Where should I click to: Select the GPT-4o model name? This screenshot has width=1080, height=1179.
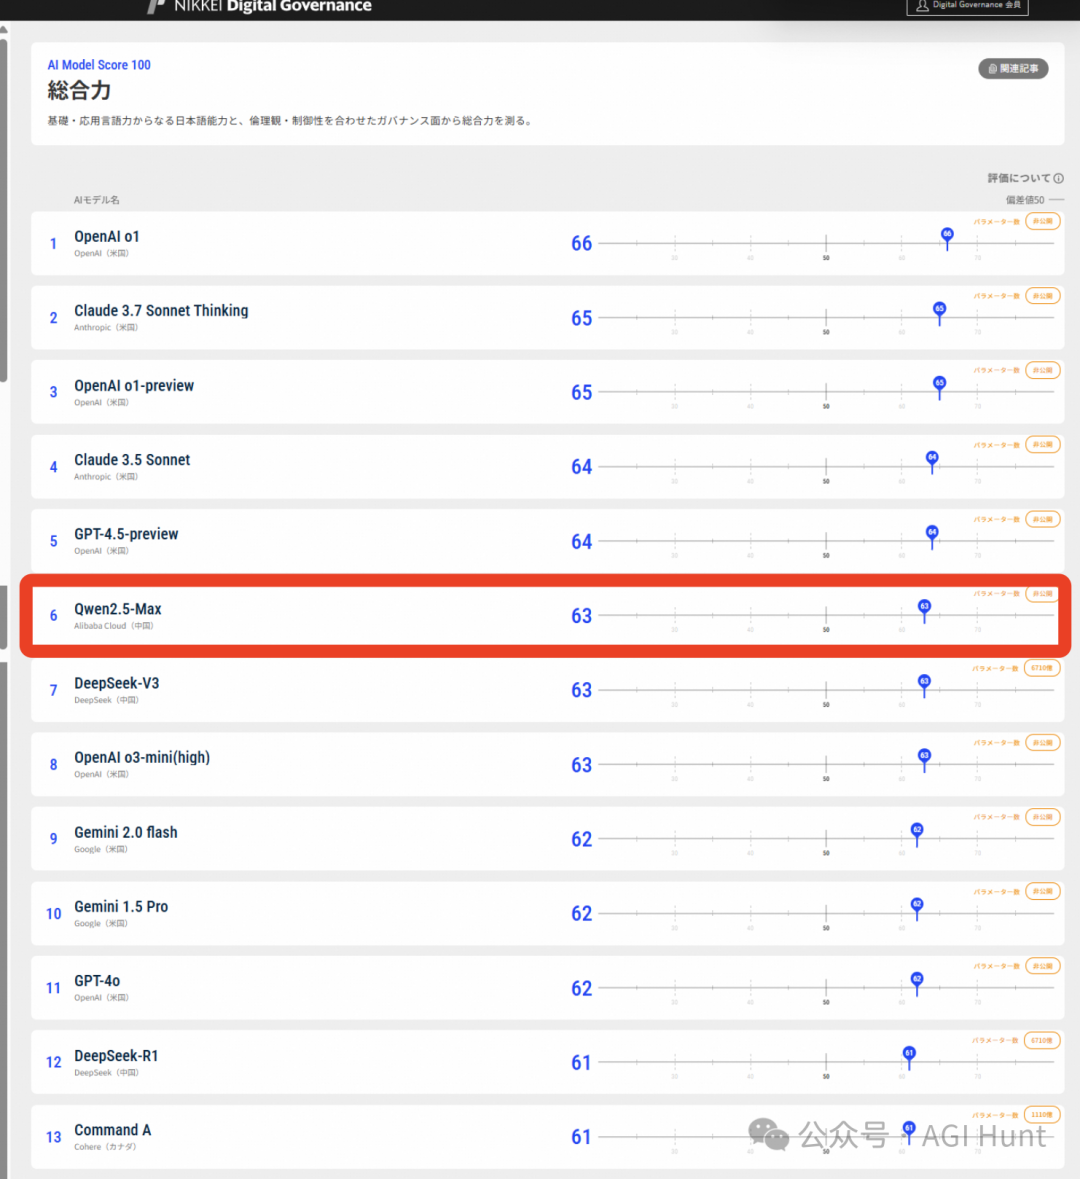coord(97,980)
